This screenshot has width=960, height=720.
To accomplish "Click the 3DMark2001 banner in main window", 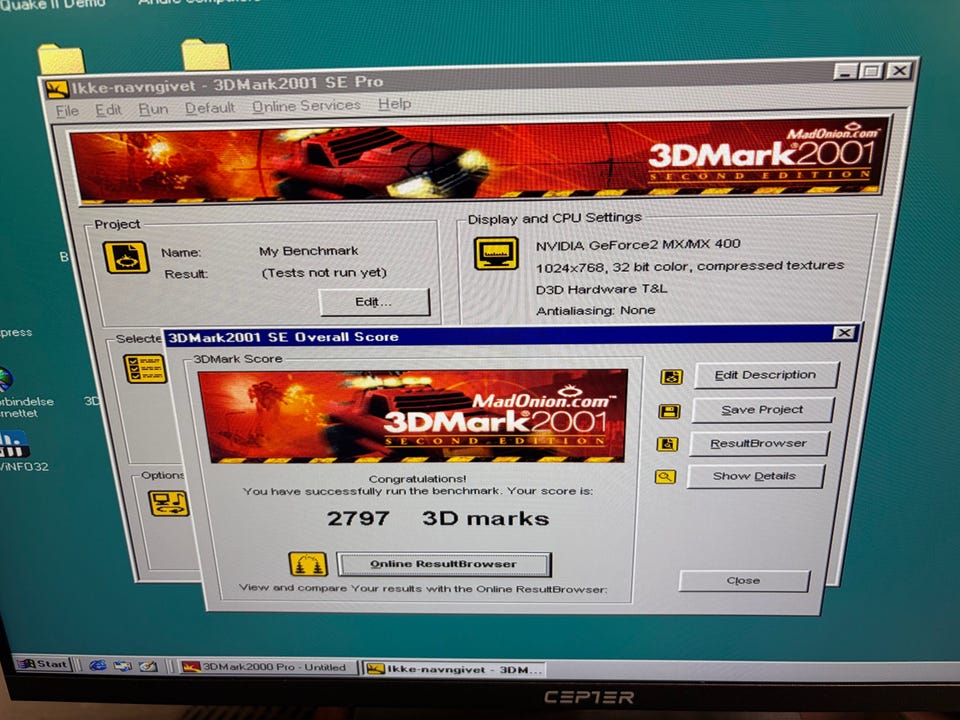I will click(x=479, y=160).
